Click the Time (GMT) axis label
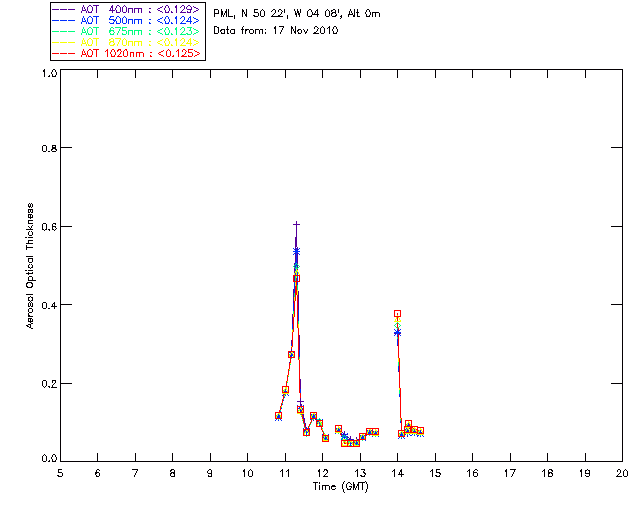Viewport: 640px width, 512px height. tap(340, 487)
